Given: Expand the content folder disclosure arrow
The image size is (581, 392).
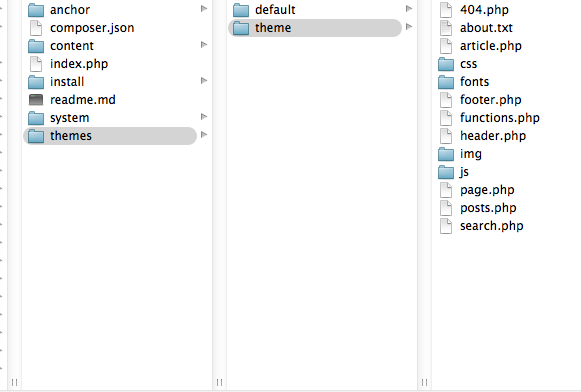Looking at the screenshot, I should [x=204, y=44].
